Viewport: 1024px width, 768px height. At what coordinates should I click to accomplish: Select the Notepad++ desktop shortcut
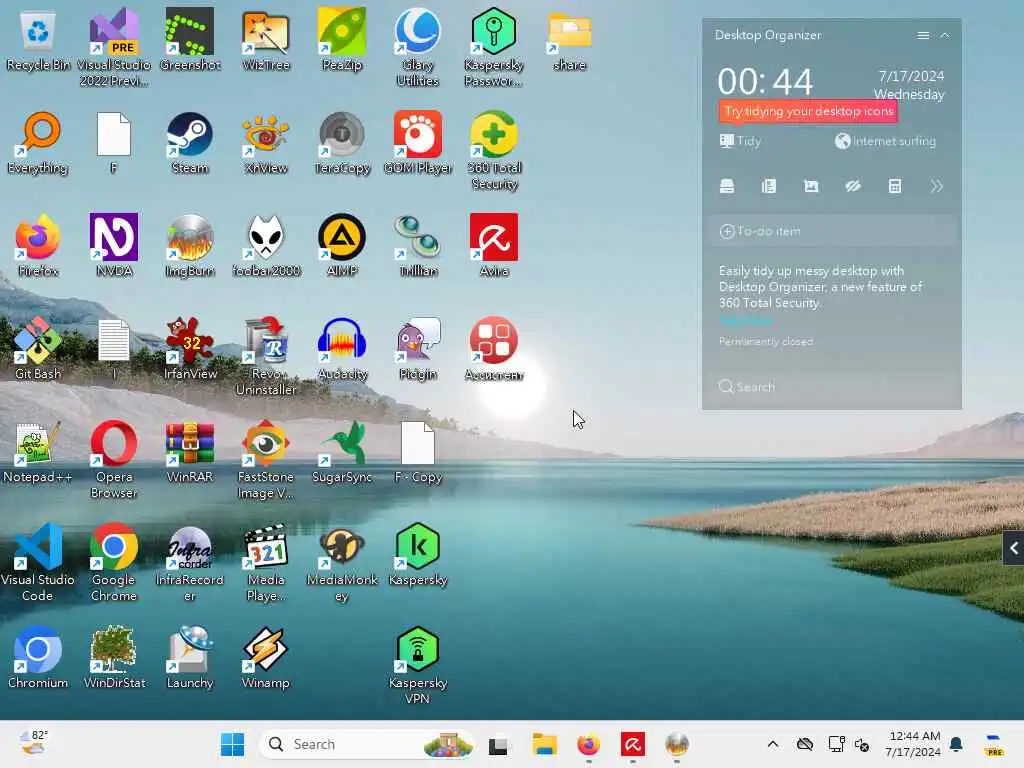click(38, 451)
